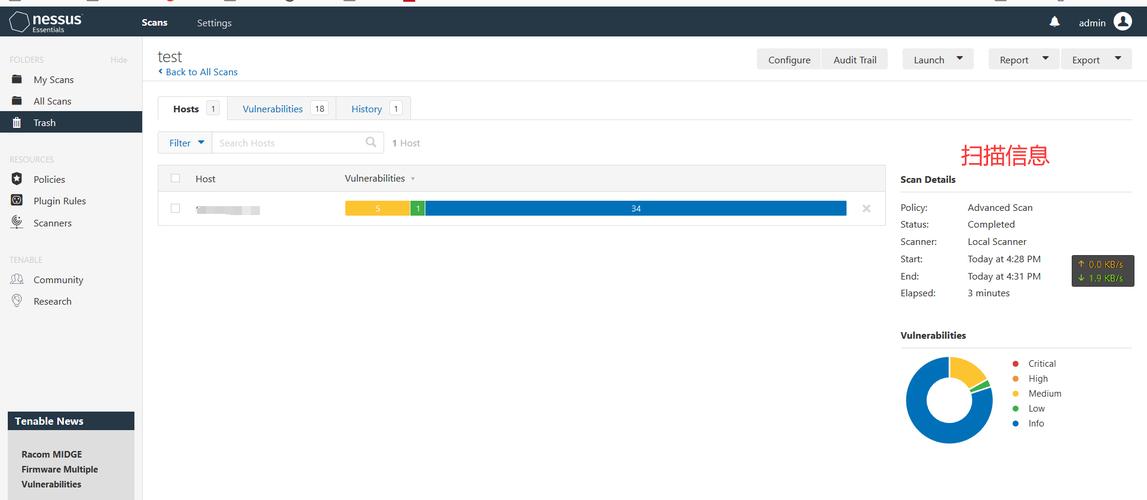Click the Tenable News header
This screenshot has width=1147, height=500.
coord(71,421)
